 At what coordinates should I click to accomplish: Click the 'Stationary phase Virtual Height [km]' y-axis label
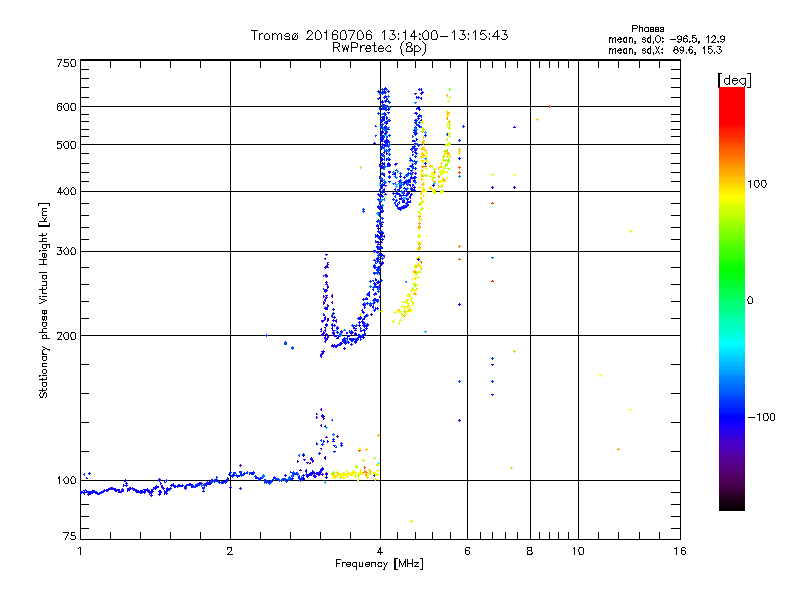(43, 300)
